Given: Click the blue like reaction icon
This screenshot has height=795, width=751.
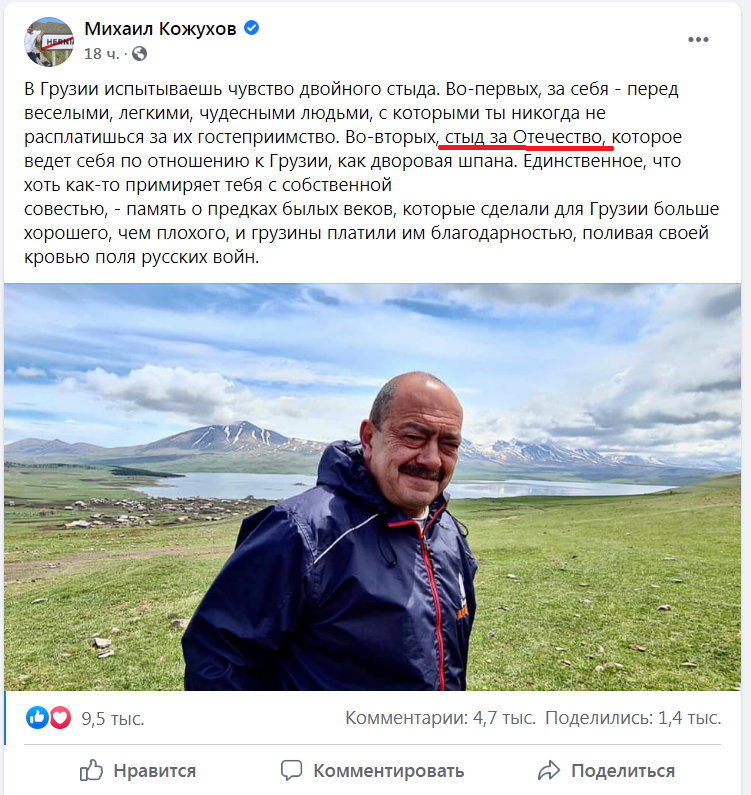Looking at the screenshot, I should pyautogui.click(x=37, y=717).
